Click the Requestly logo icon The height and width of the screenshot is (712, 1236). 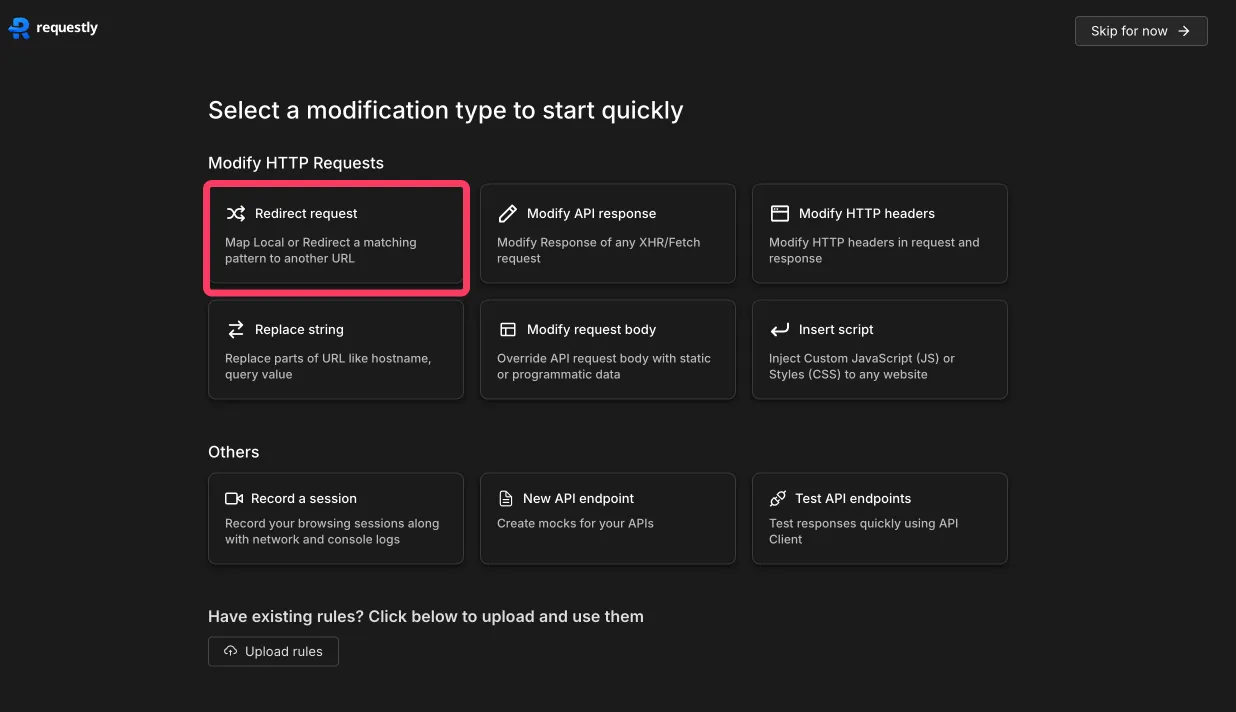[19, 28]
